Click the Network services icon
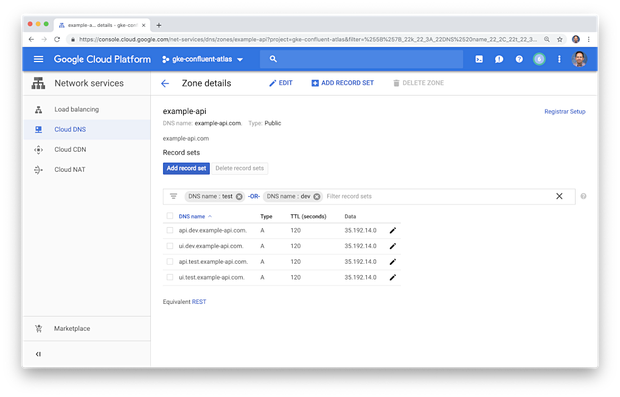 [38, 83]
